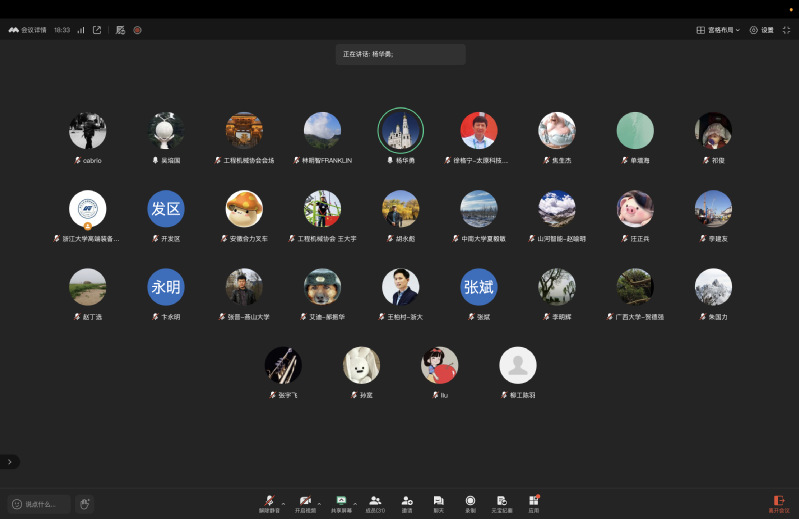Viewport: 799px width, 519px height.
Task: Expand video options arrow beside 开启视频
Action: 319,503
